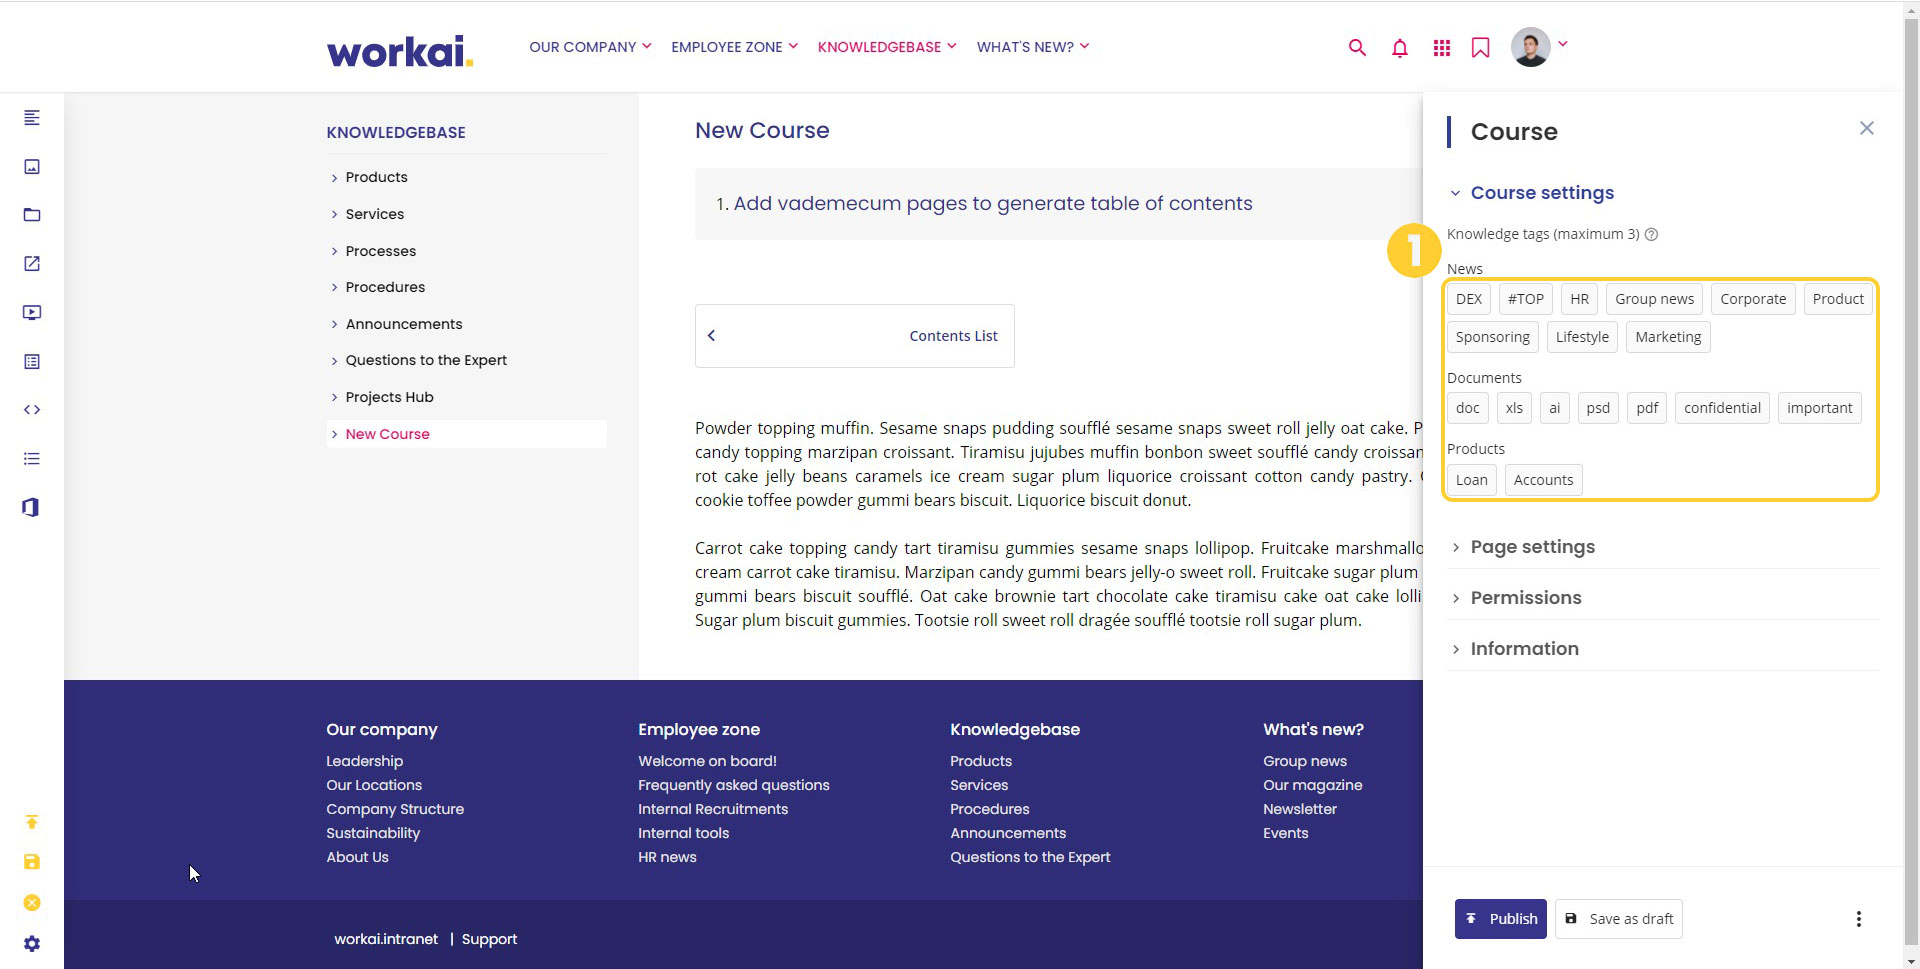The height and width of the screenshot is (969, 1920).
Task: Click the text alignment icon in left sidebar
Action: click(32, 118)
